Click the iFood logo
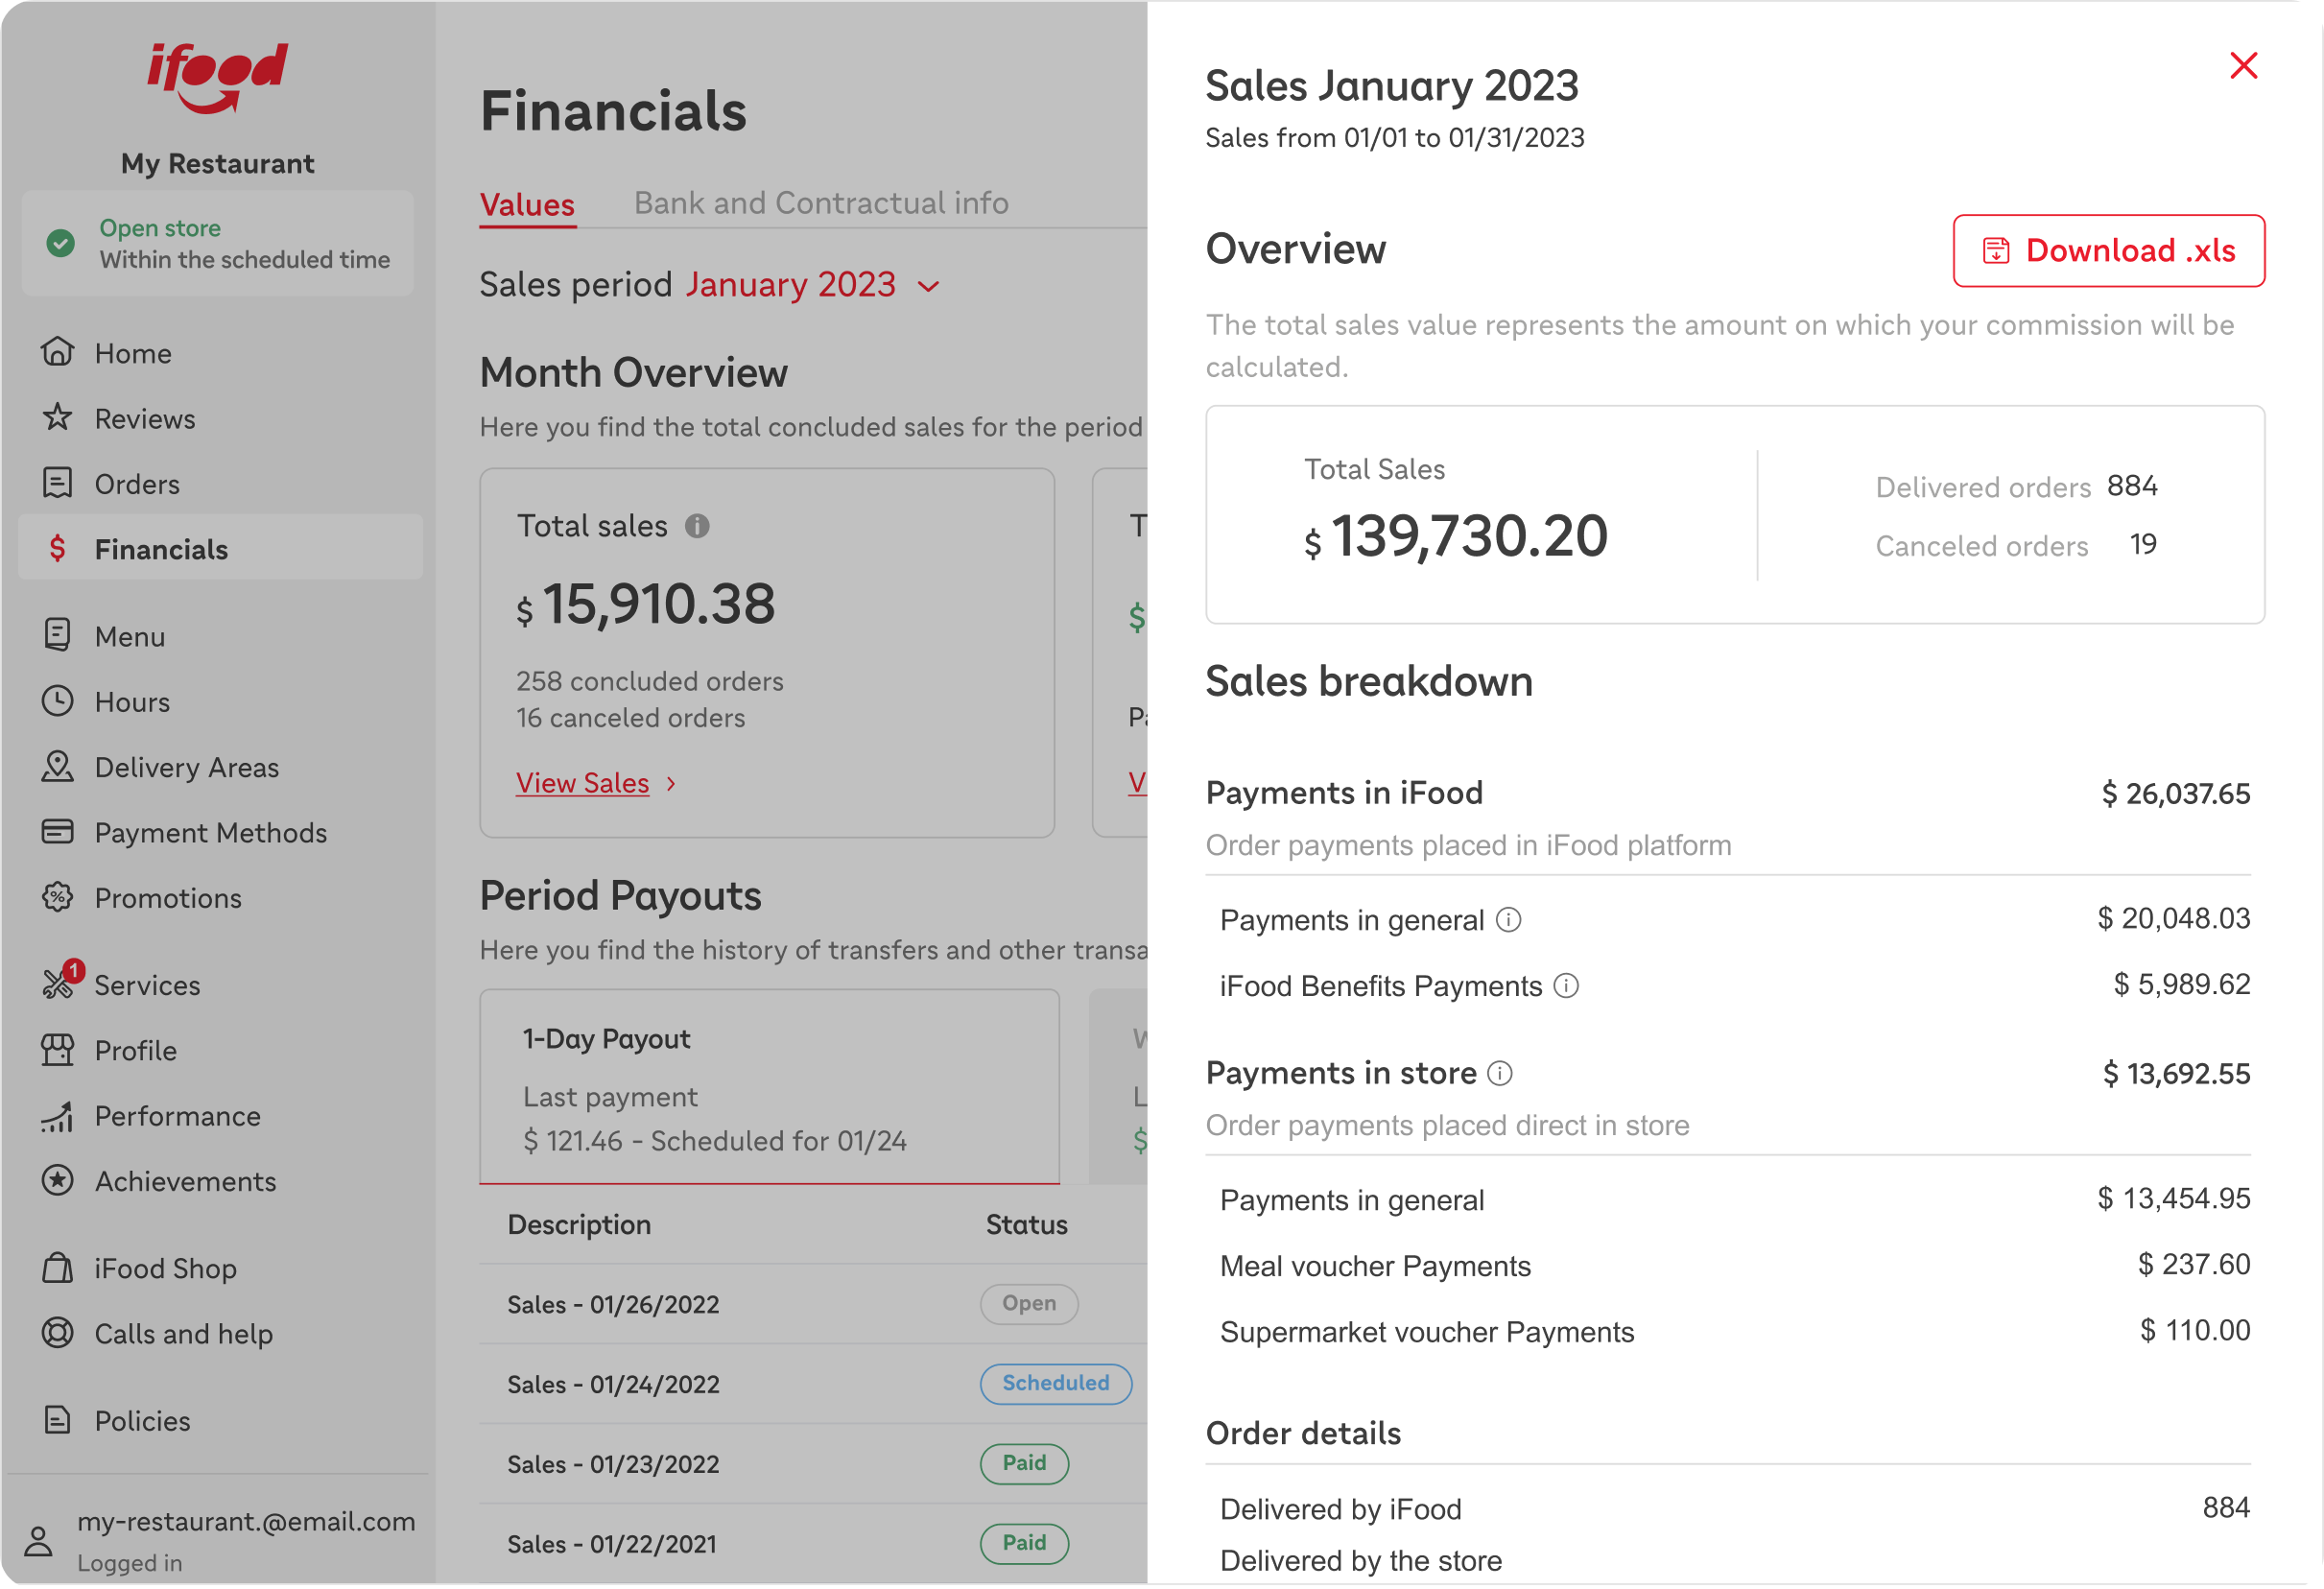This screenshot has height=1589, width=2324. [218, 77]
